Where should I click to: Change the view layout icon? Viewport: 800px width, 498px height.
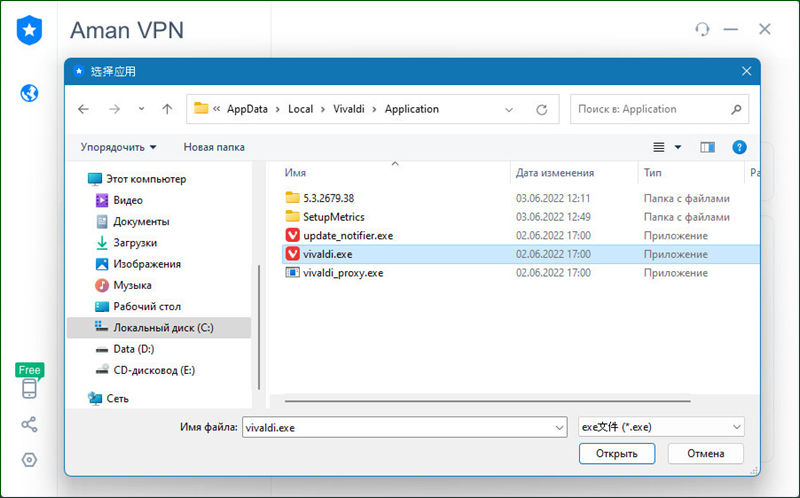tap(659, 147)
